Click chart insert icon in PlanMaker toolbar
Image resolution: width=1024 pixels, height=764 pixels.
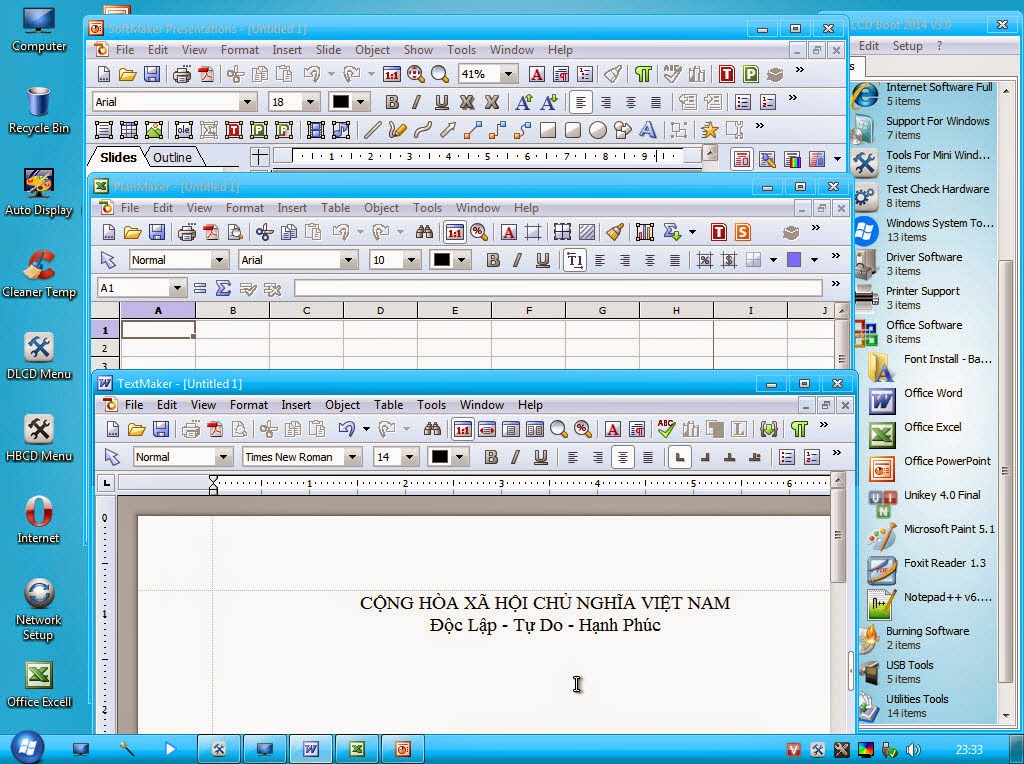pyautogui.click(x=644, y=232)
